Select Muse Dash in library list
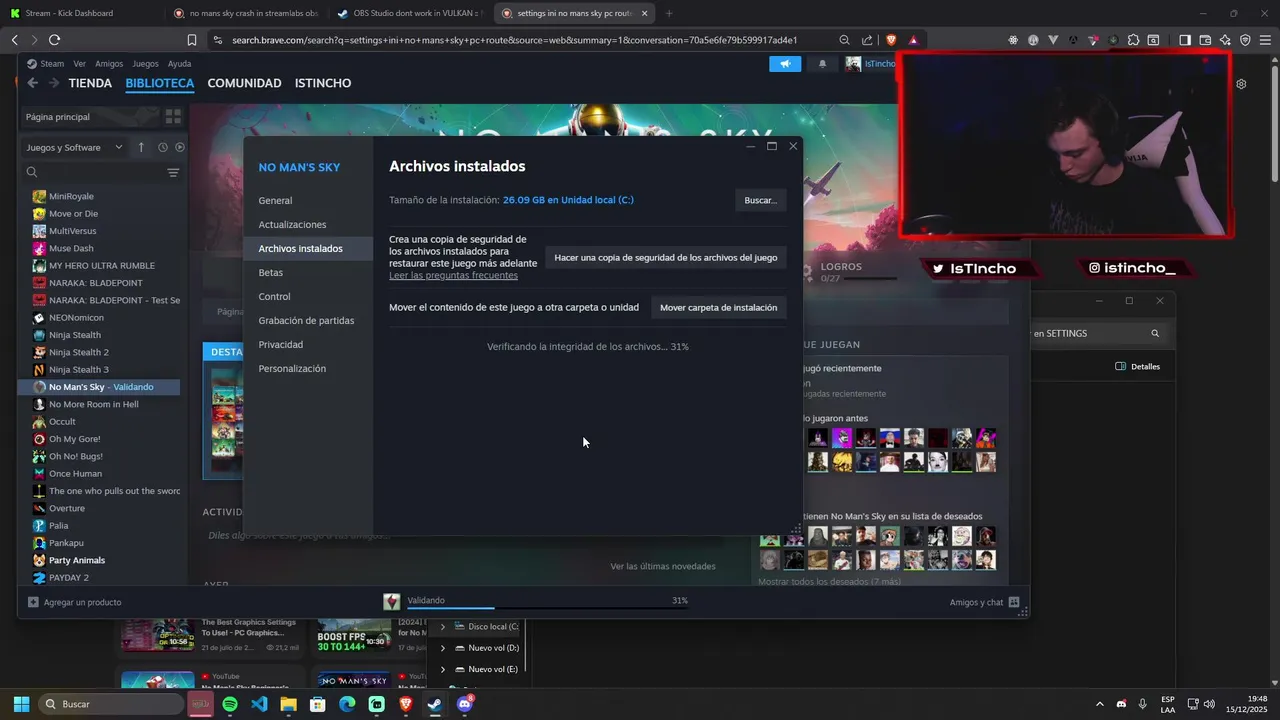The height and width of the screenshot is (720, 1280). coord(71,248)
